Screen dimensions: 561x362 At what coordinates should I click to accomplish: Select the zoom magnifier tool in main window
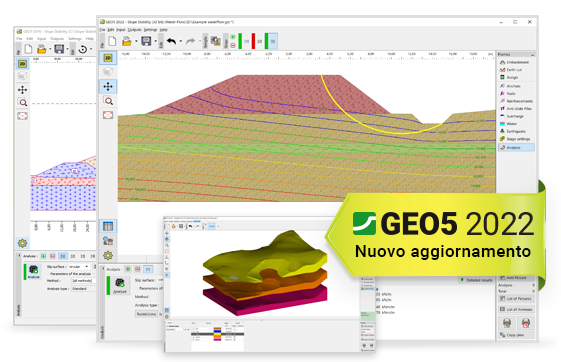(x=108, y=101)
